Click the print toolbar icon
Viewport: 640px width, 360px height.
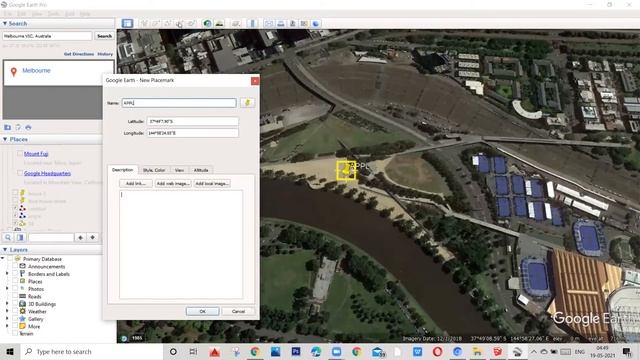tap(280, 24)
